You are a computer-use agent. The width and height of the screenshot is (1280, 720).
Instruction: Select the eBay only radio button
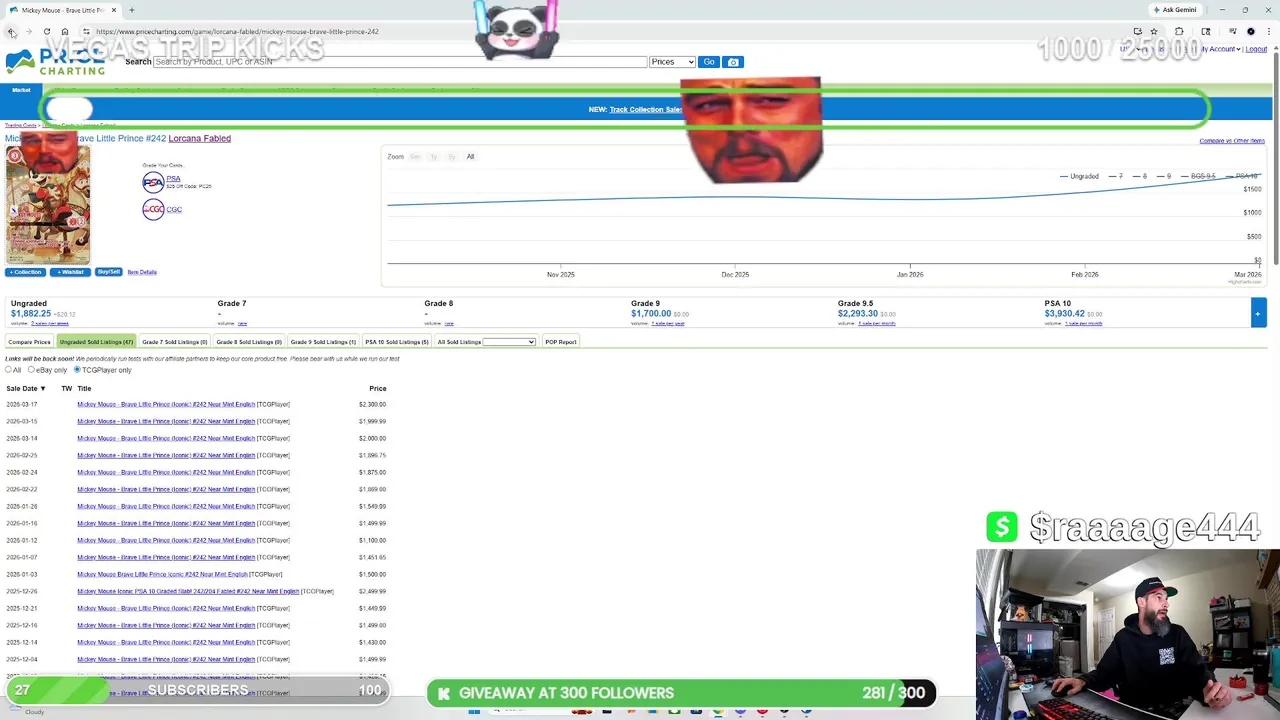31,370
